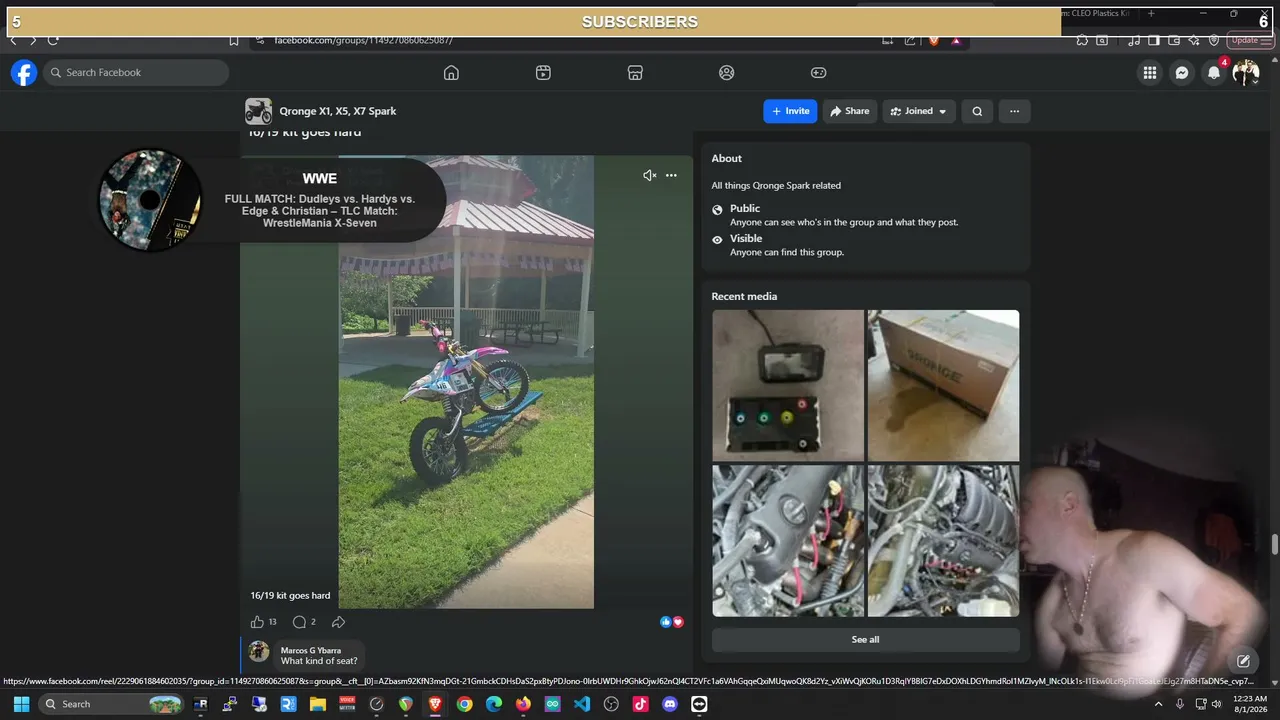The image size is (1280, 720).
Task: Show hidden system tray icons
Action: 1159,704
